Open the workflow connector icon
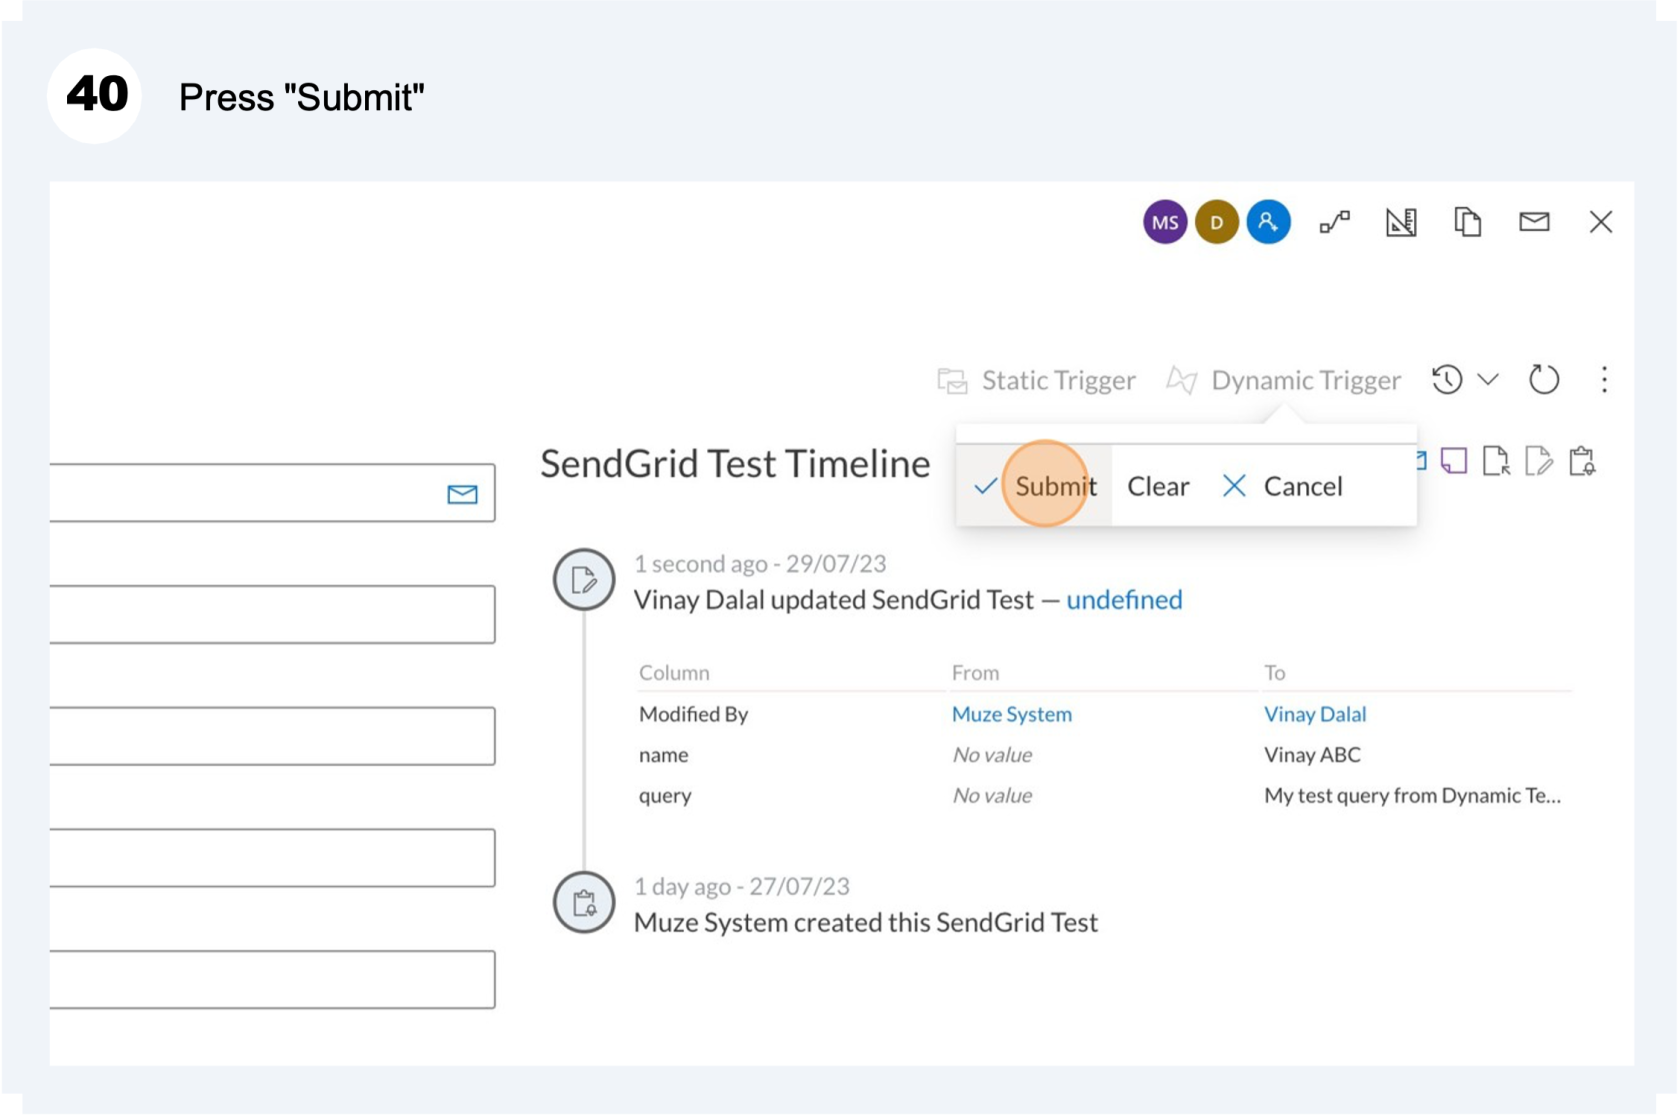Viewport: 1680px width, 1120px height. (1335, 222)
